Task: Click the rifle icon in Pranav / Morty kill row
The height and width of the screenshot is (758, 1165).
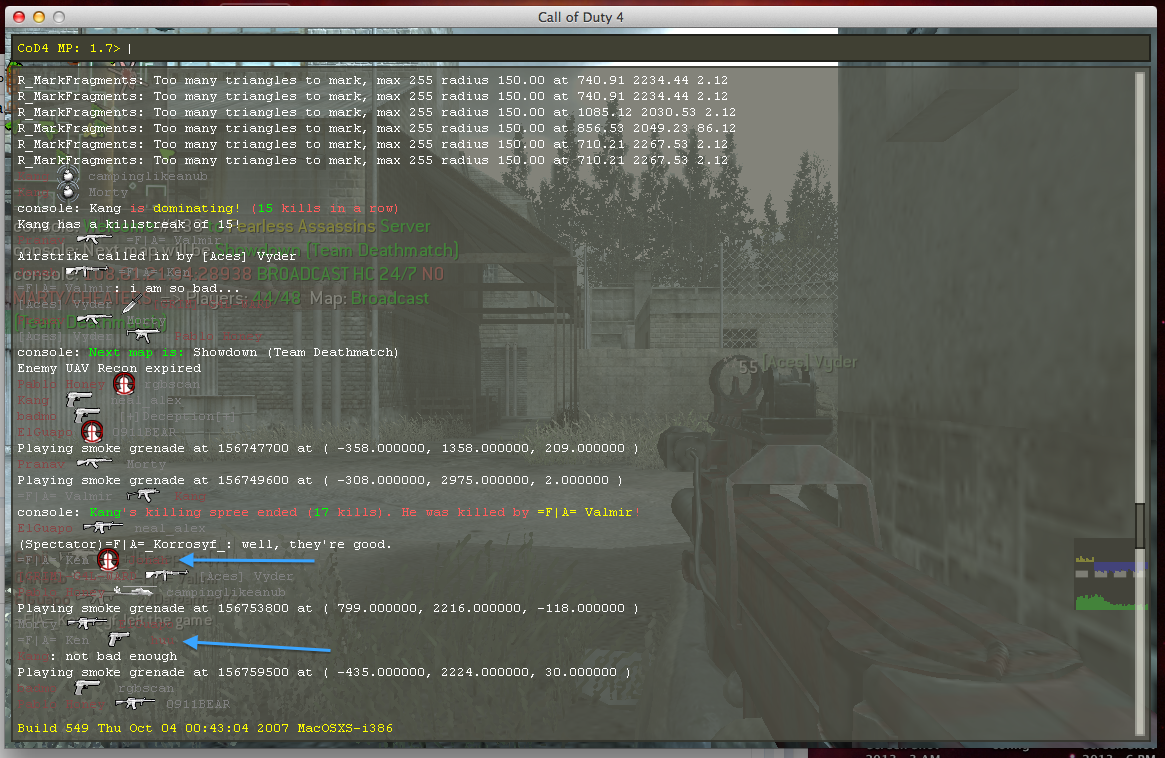Action: click(x=94, y=463)
